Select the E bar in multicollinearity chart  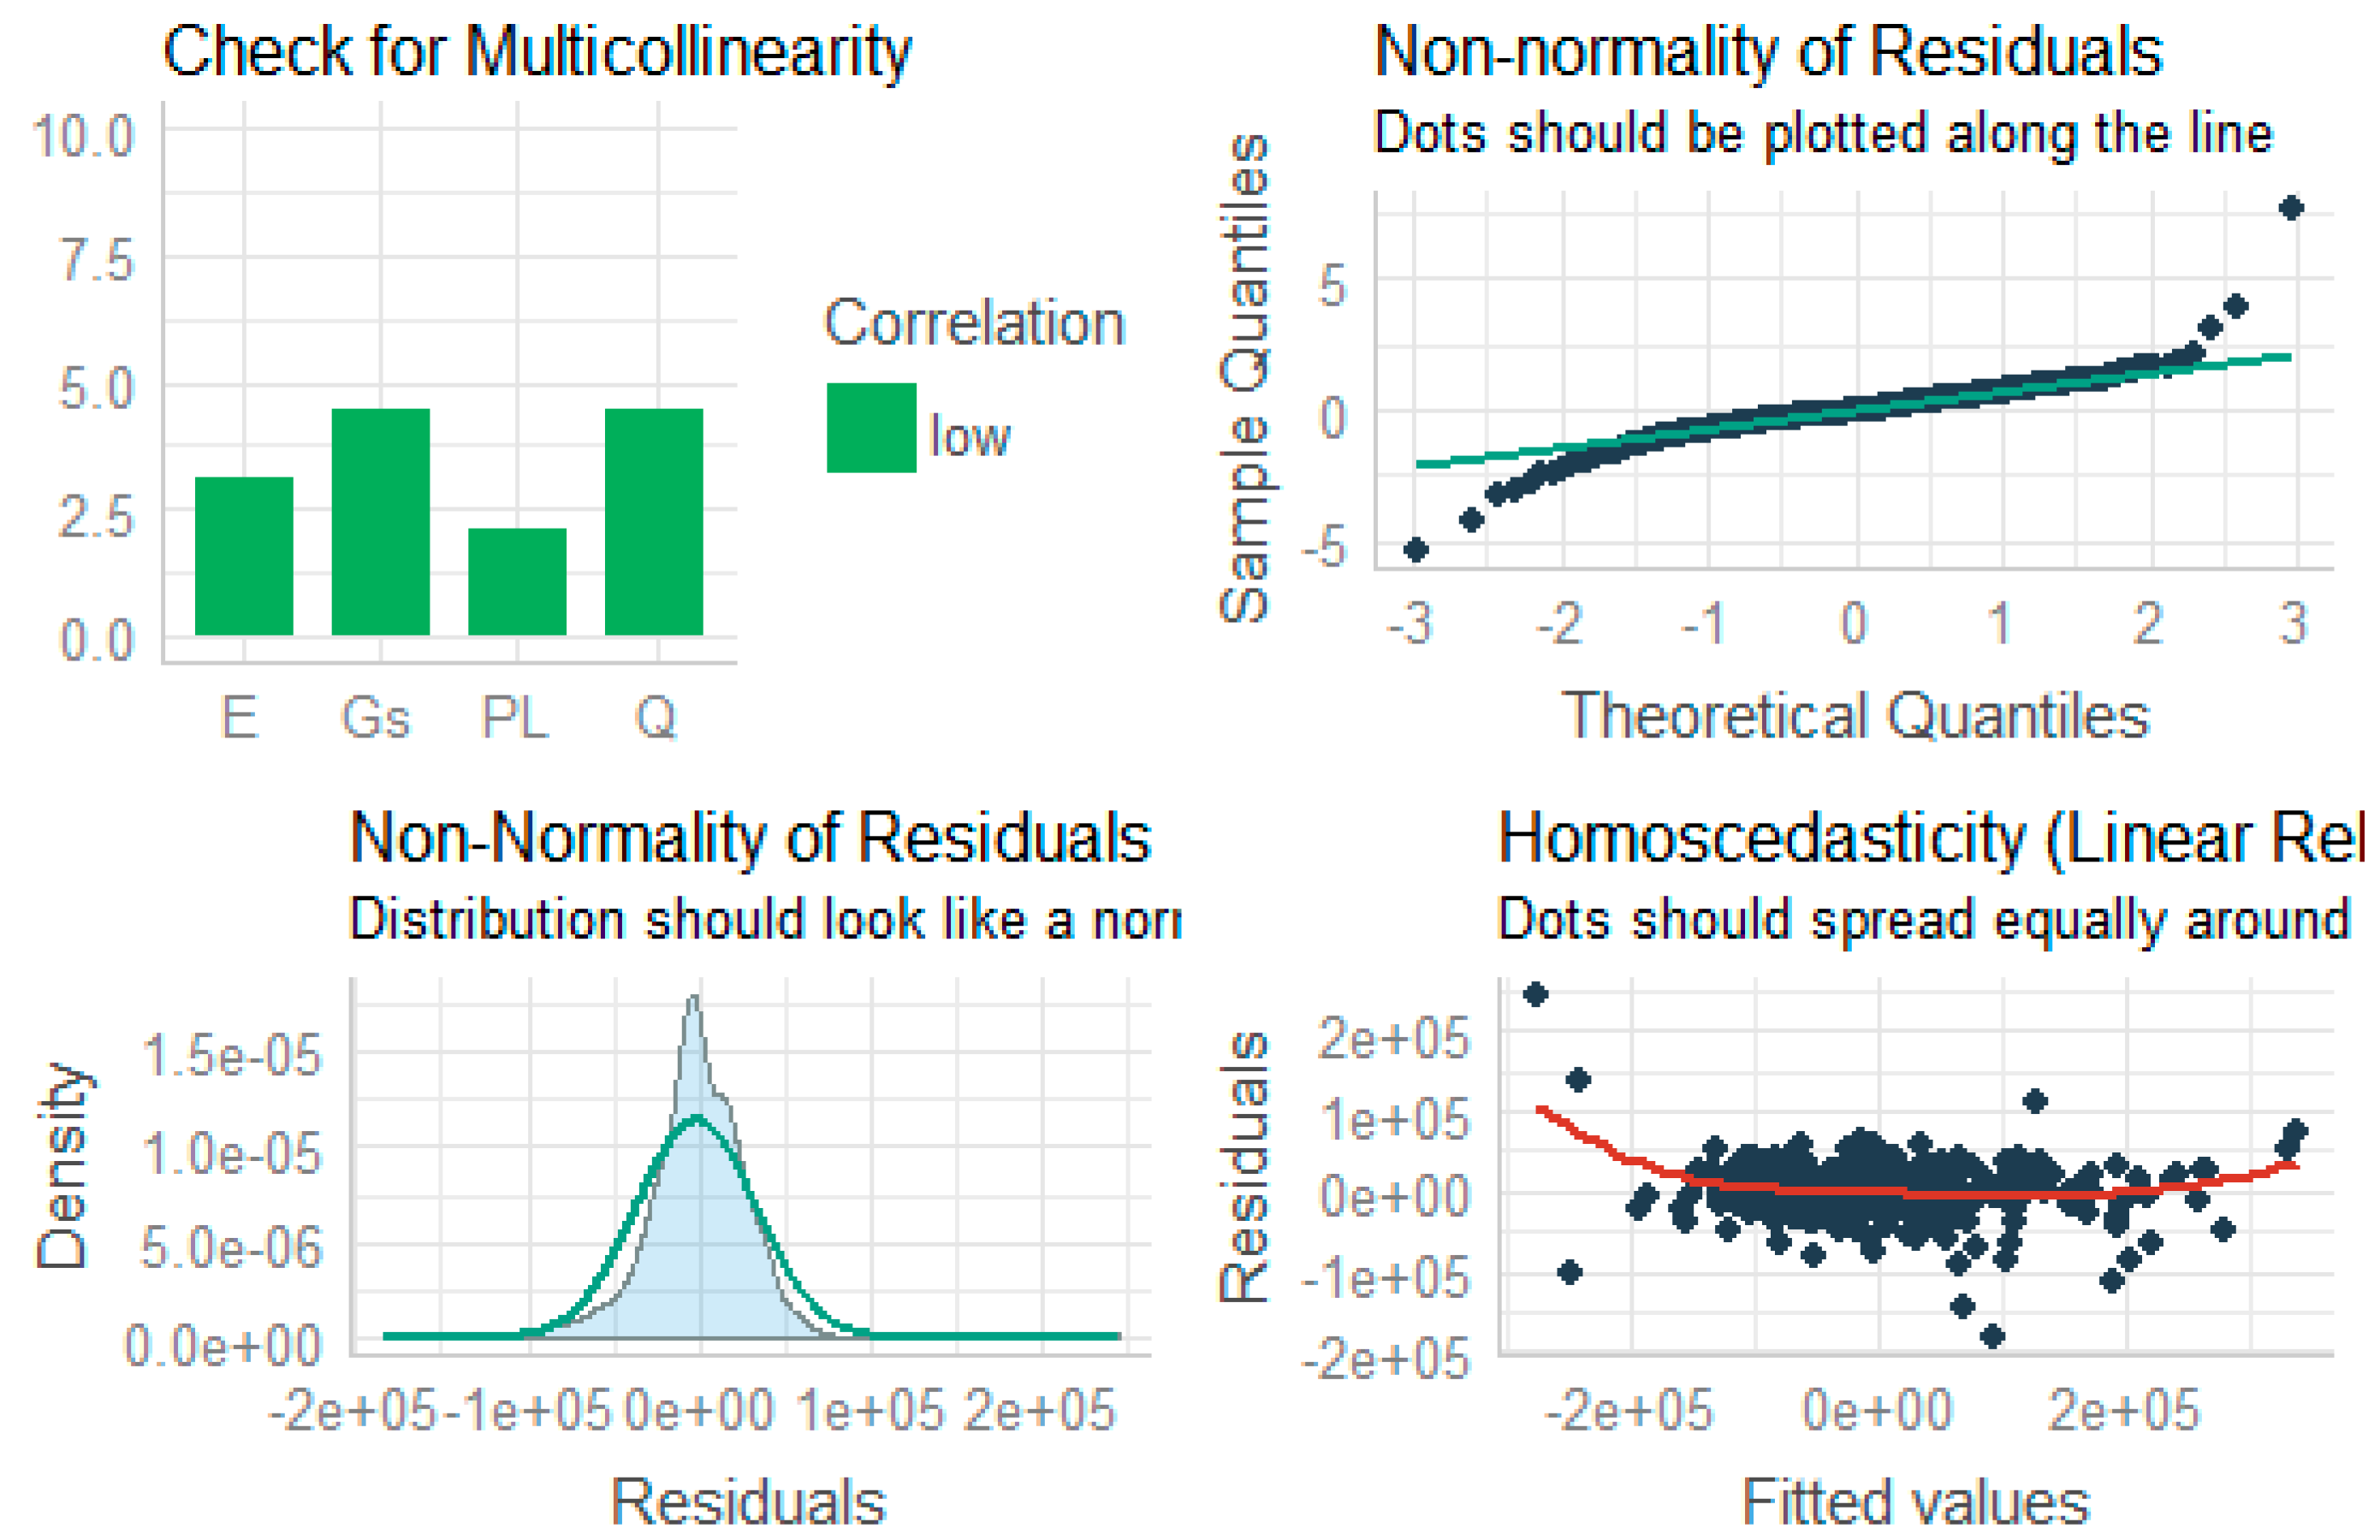244,556
